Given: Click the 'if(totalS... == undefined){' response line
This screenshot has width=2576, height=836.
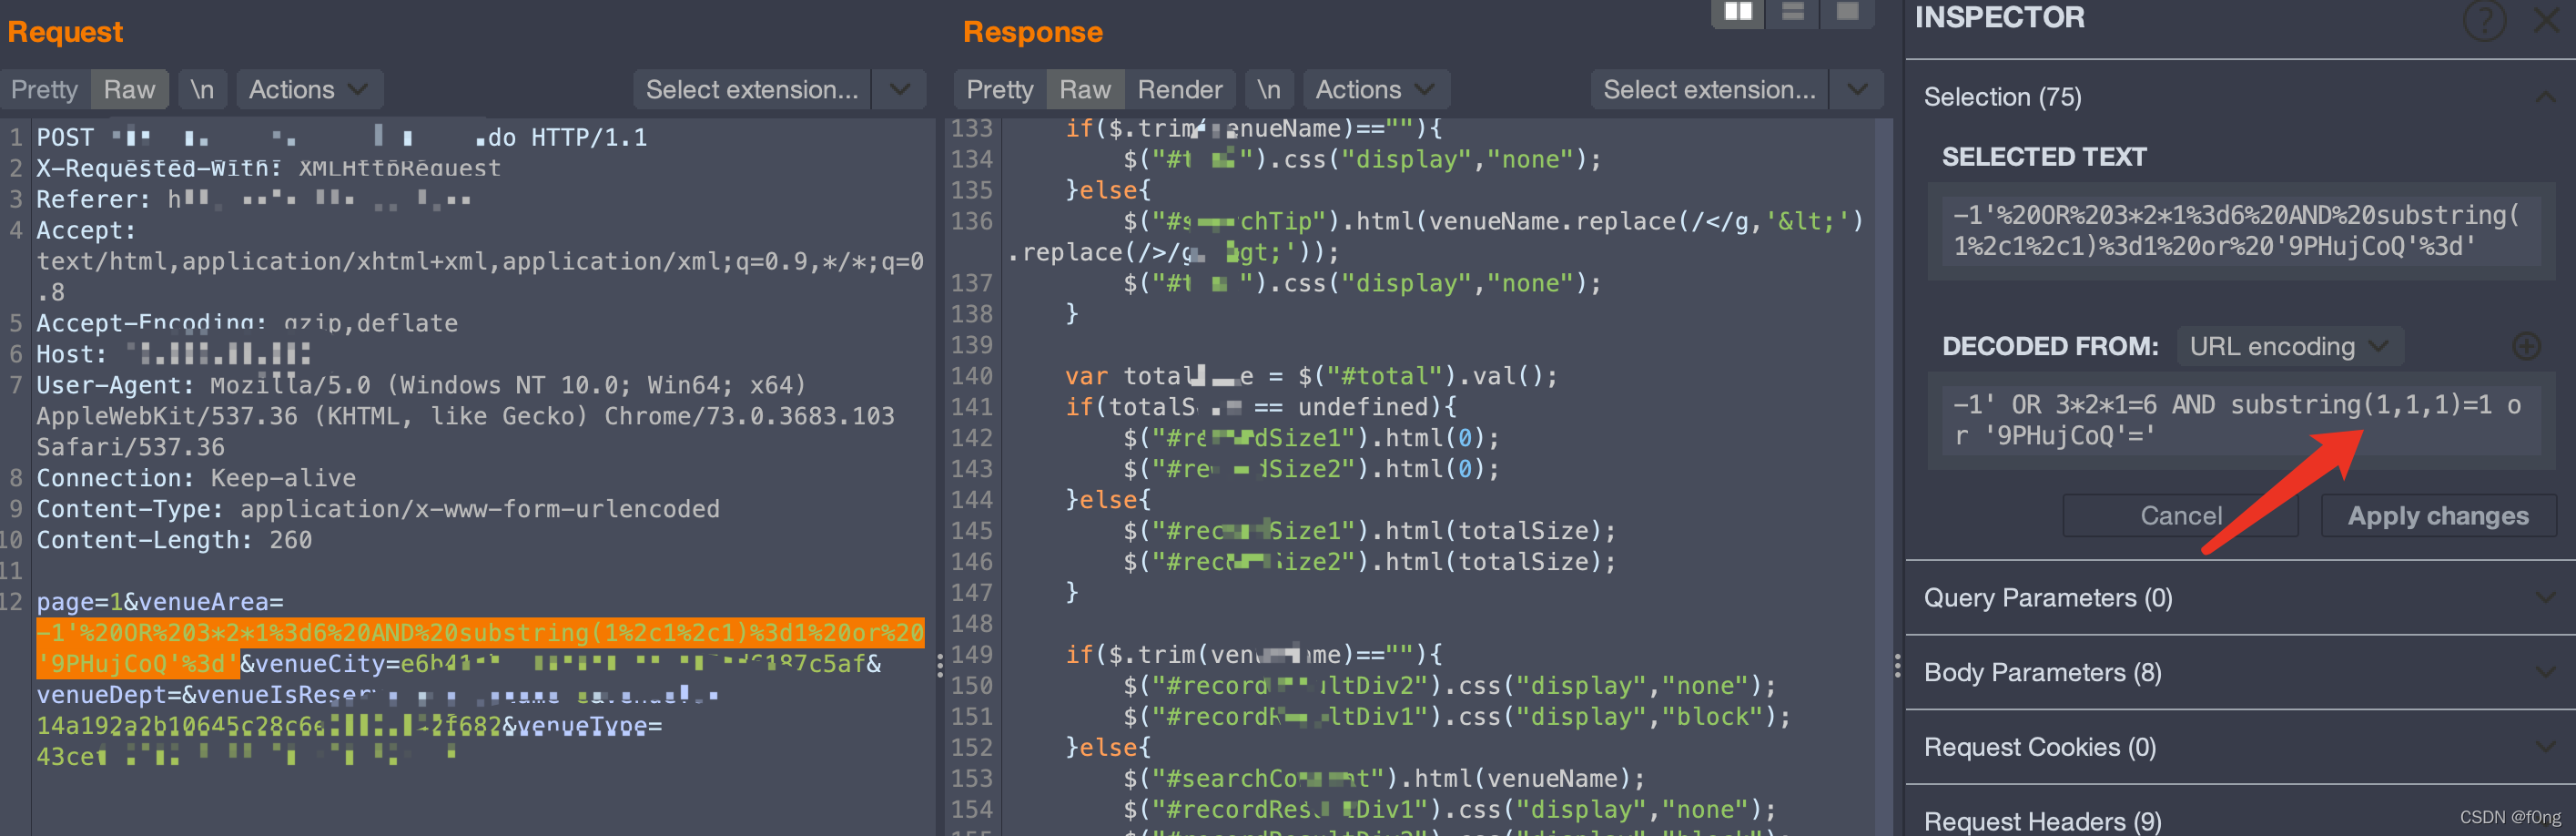Looking at the screenshot, I should tap(1261, 407).
